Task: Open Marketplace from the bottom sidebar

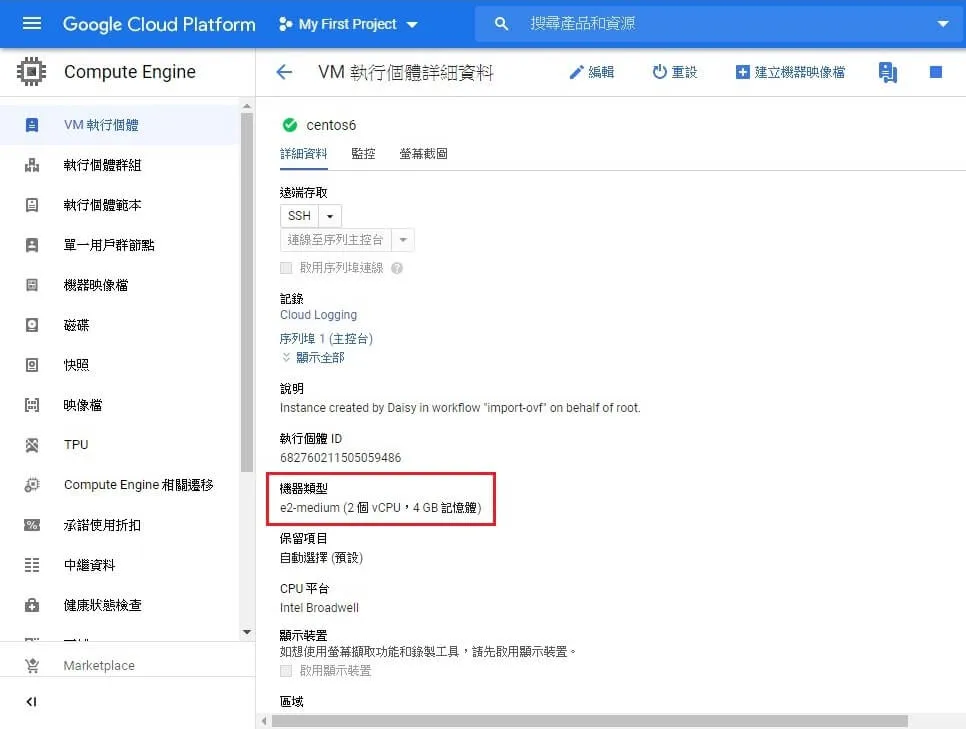Action: point(98,665)
